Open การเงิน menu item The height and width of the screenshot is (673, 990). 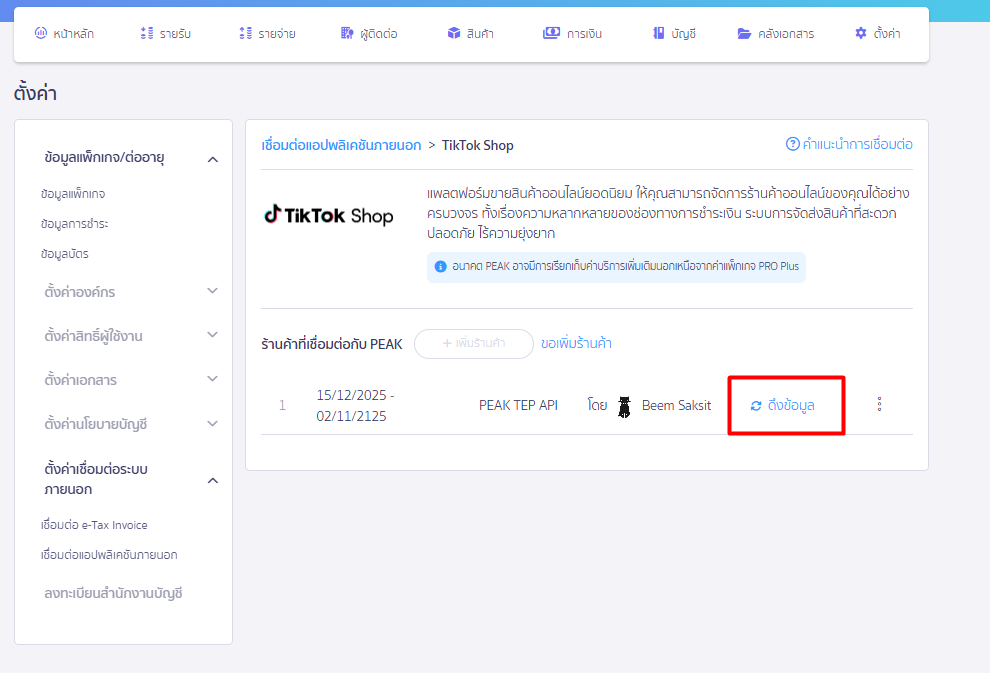point(573,33)
